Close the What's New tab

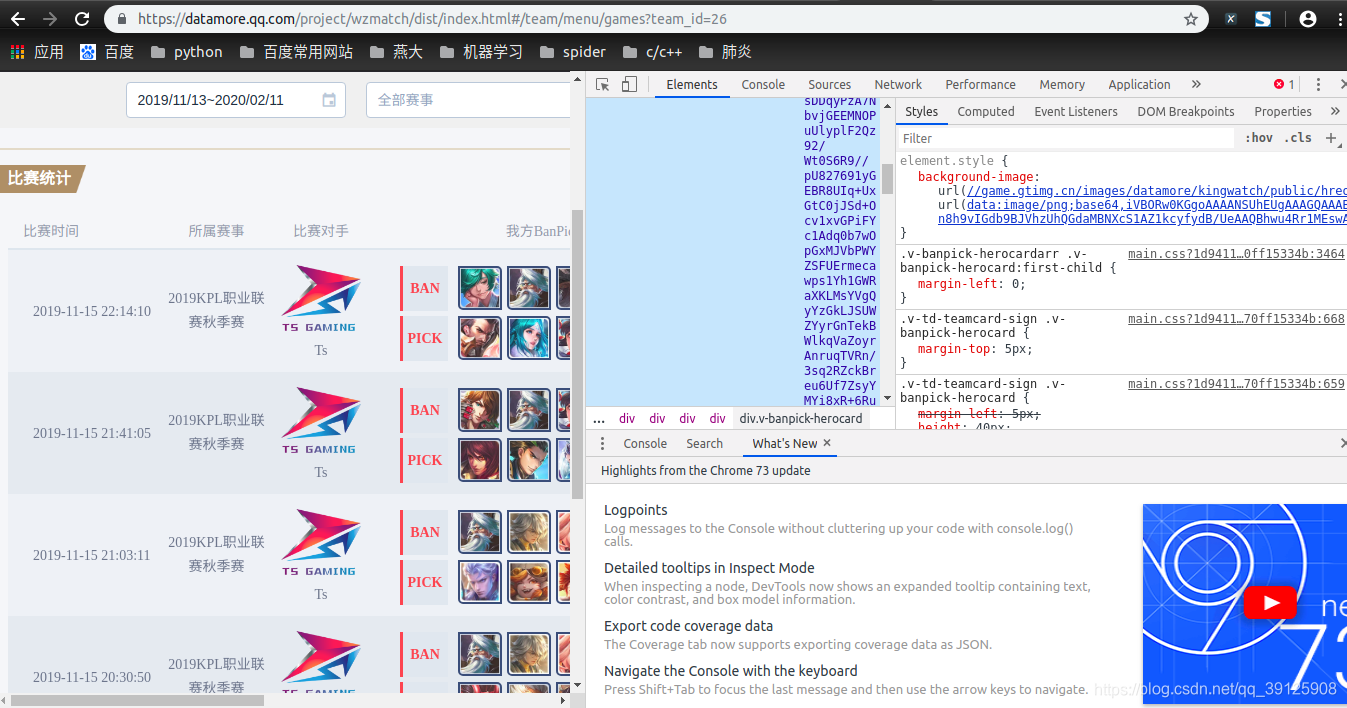tap(827, 443)
